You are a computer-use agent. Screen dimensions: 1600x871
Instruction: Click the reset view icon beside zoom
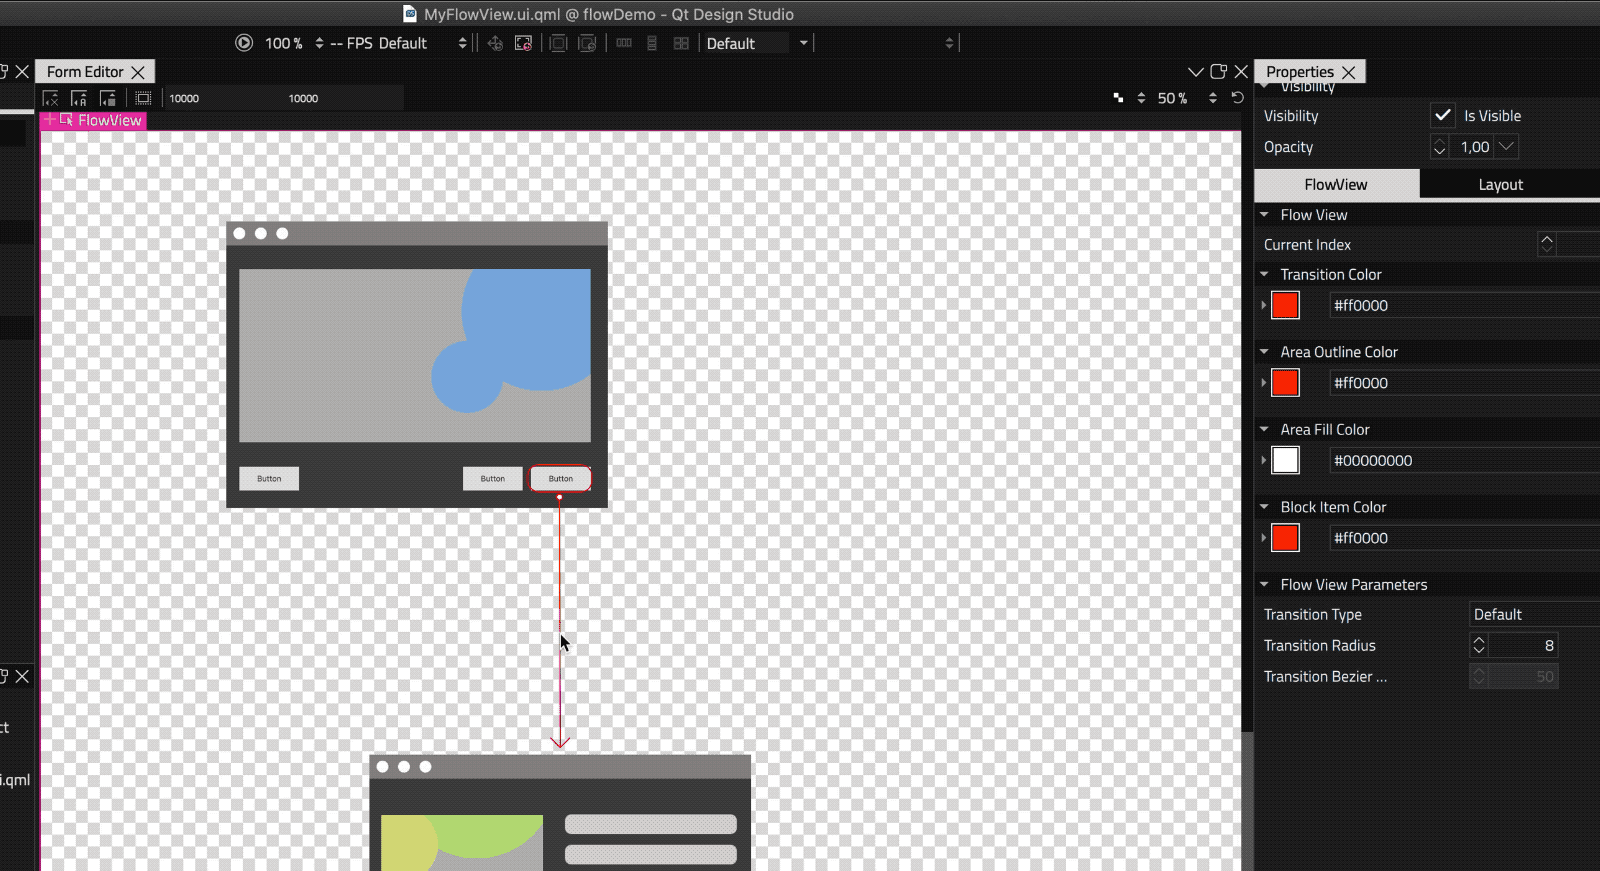pos(1237,98)
